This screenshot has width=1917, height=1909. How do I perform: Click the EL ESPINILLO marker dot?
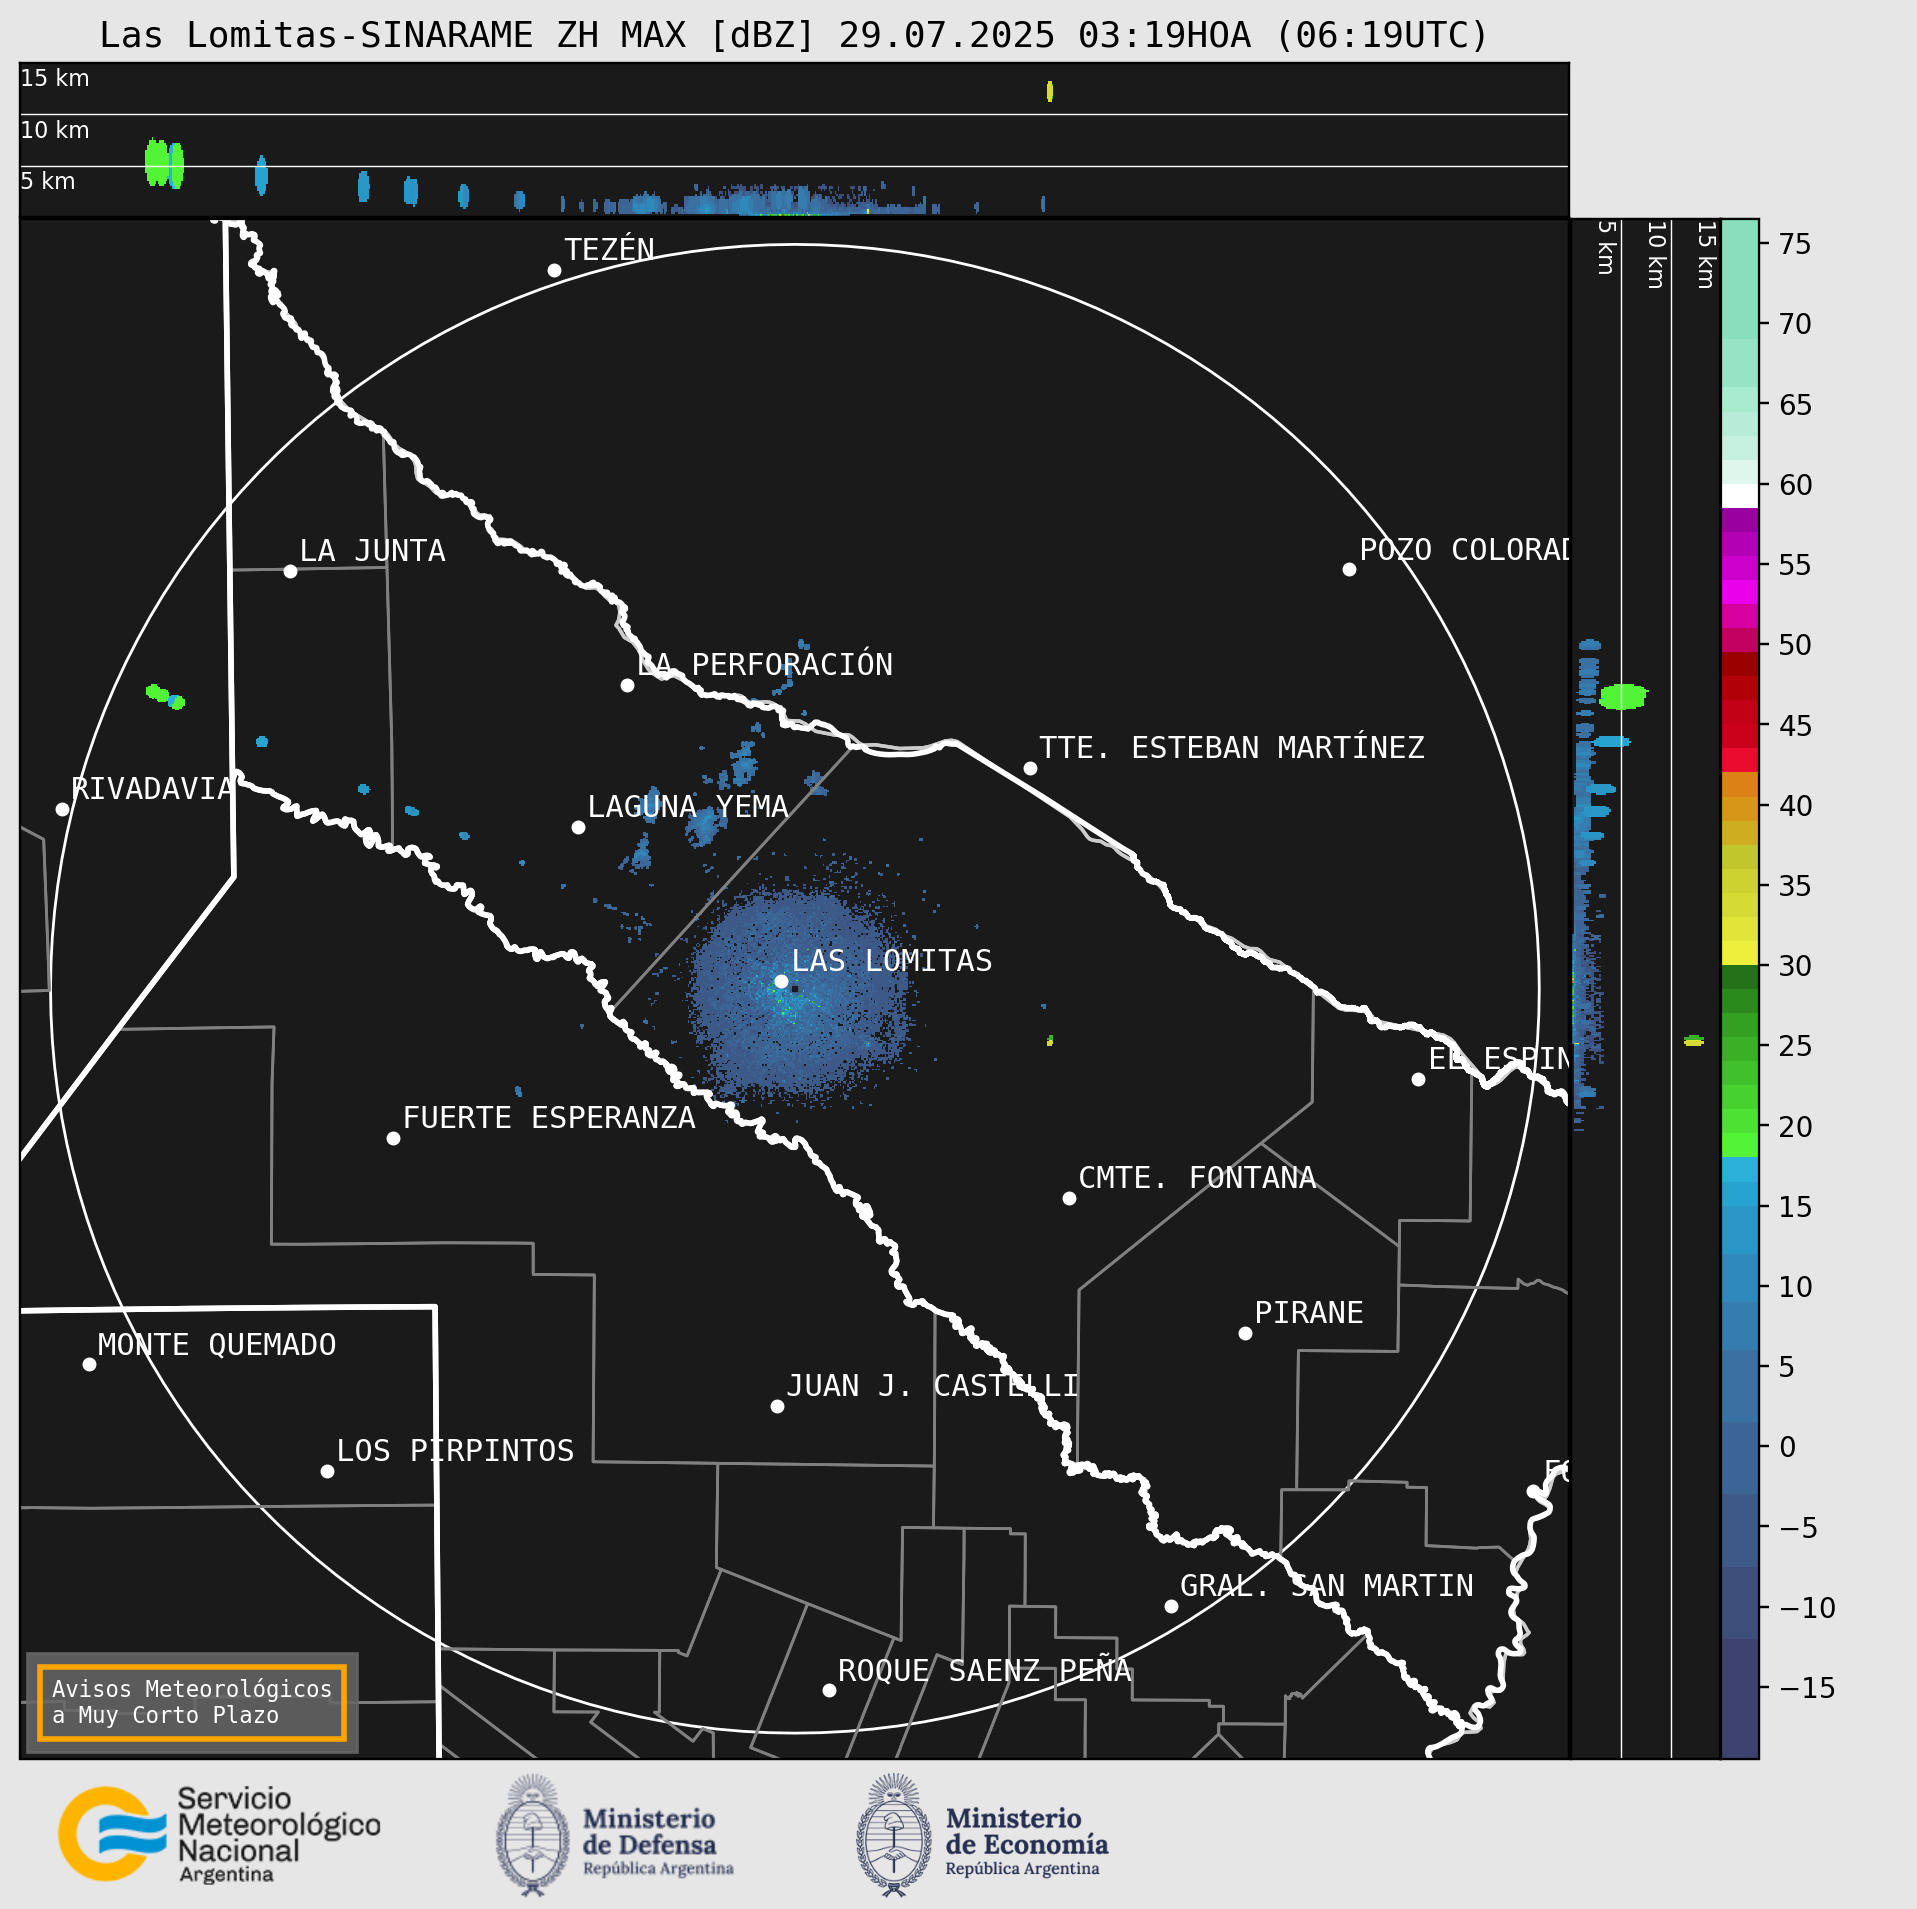pyautogui.click(x=1418, y=1079)
